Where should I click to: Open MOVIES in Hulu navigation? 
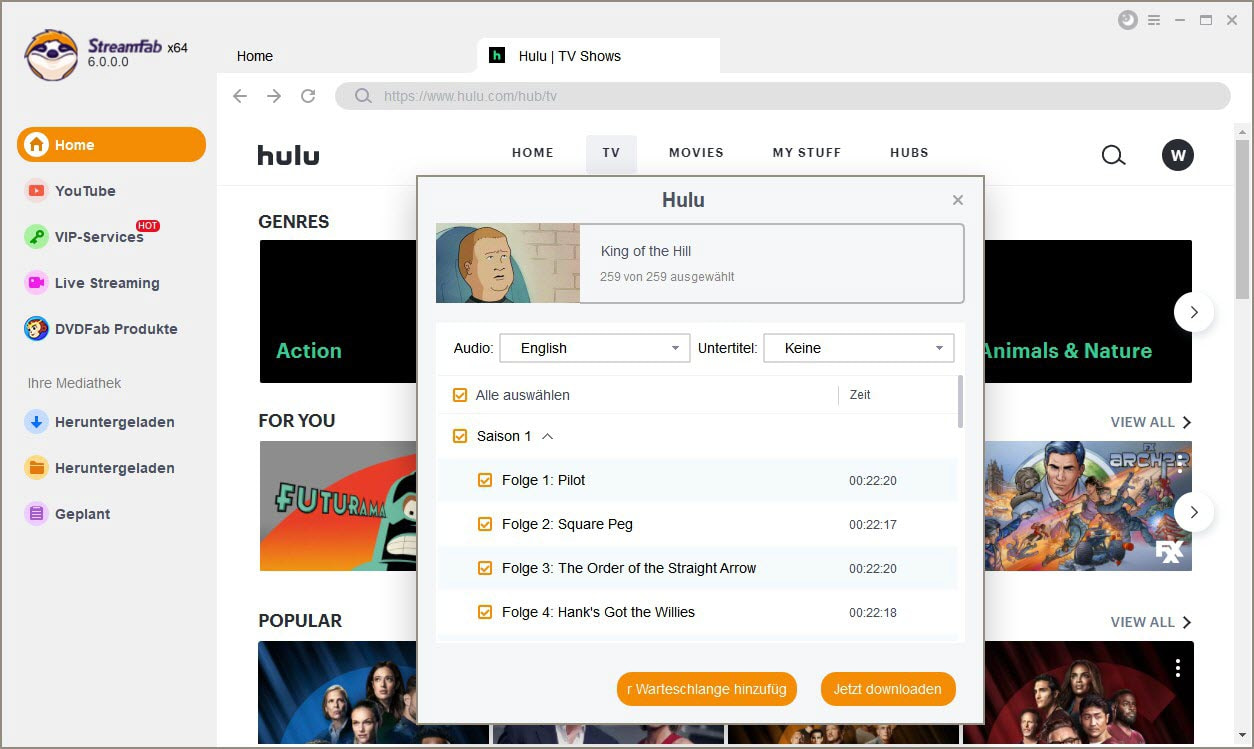coord(696,153)
